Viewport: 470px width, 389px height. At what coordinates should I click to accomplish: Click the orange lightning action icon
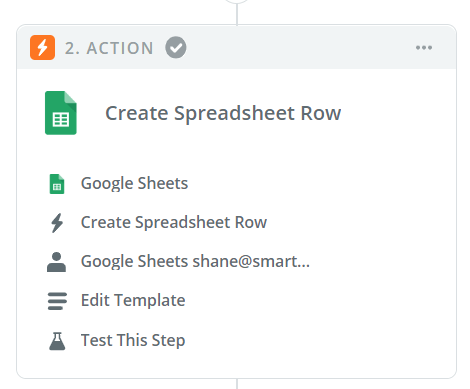[42, 47]
